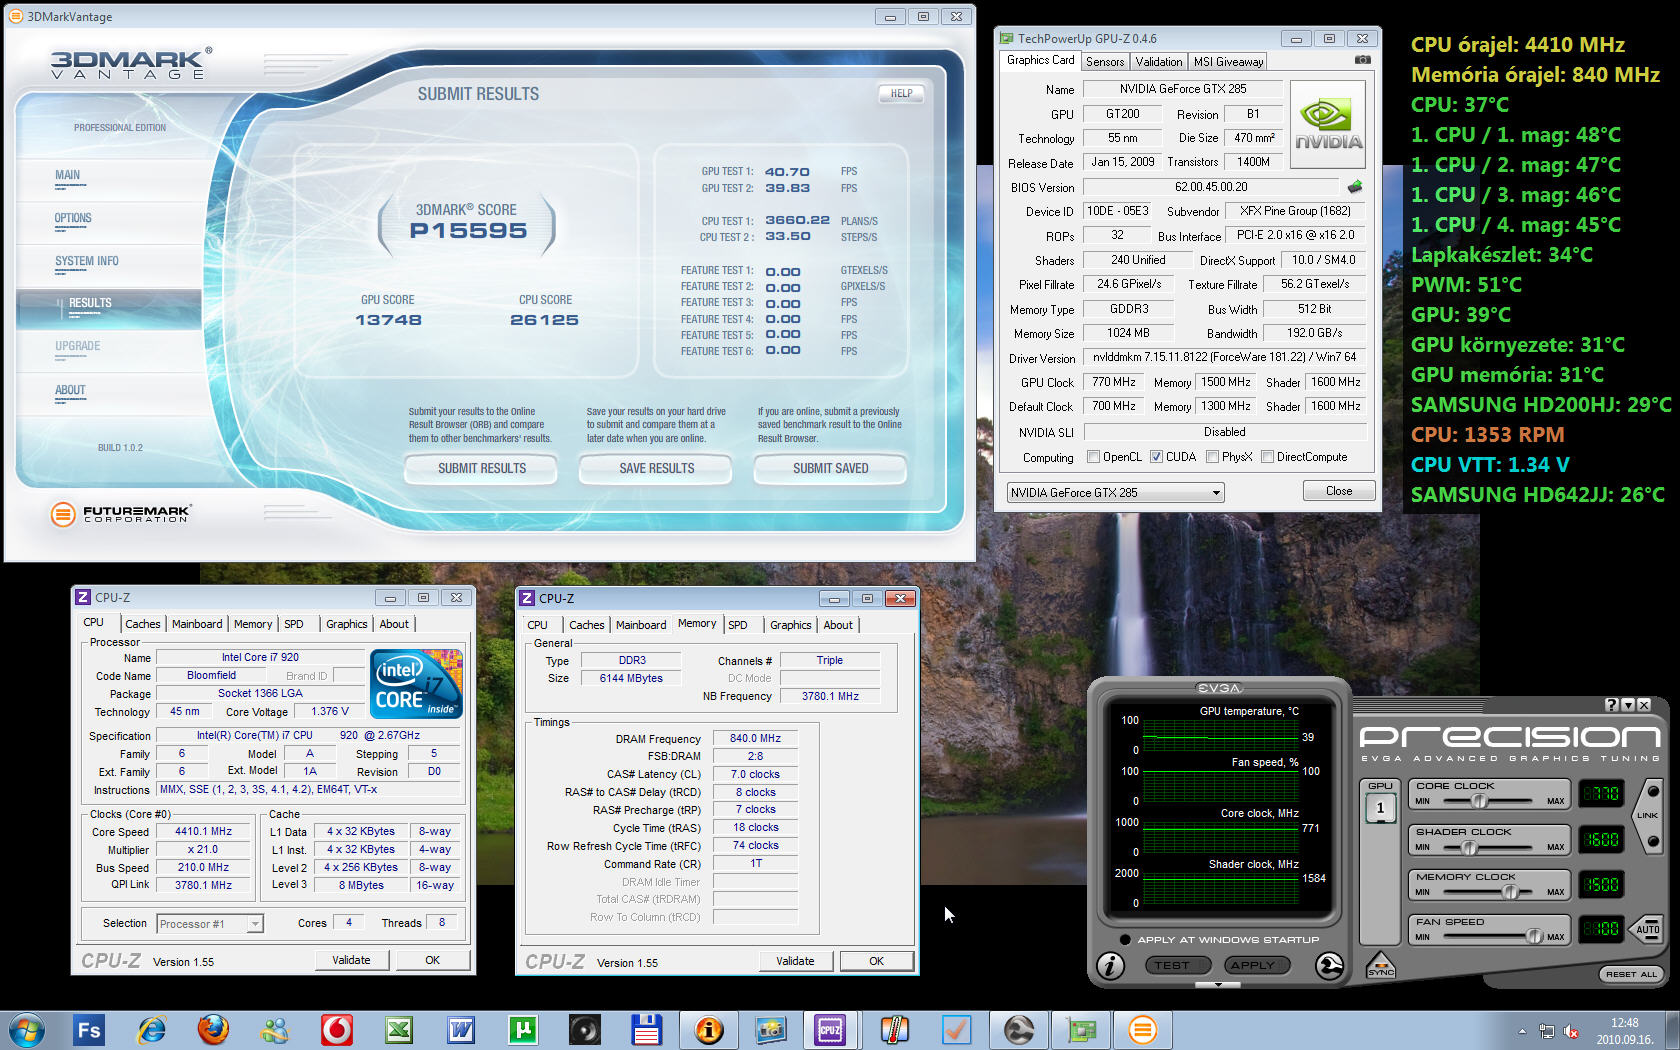Click the NVIDIA logo in GPU-Z
Image resolution: width=1680 pixels, height=1050 pixels.
(1327, 125)
